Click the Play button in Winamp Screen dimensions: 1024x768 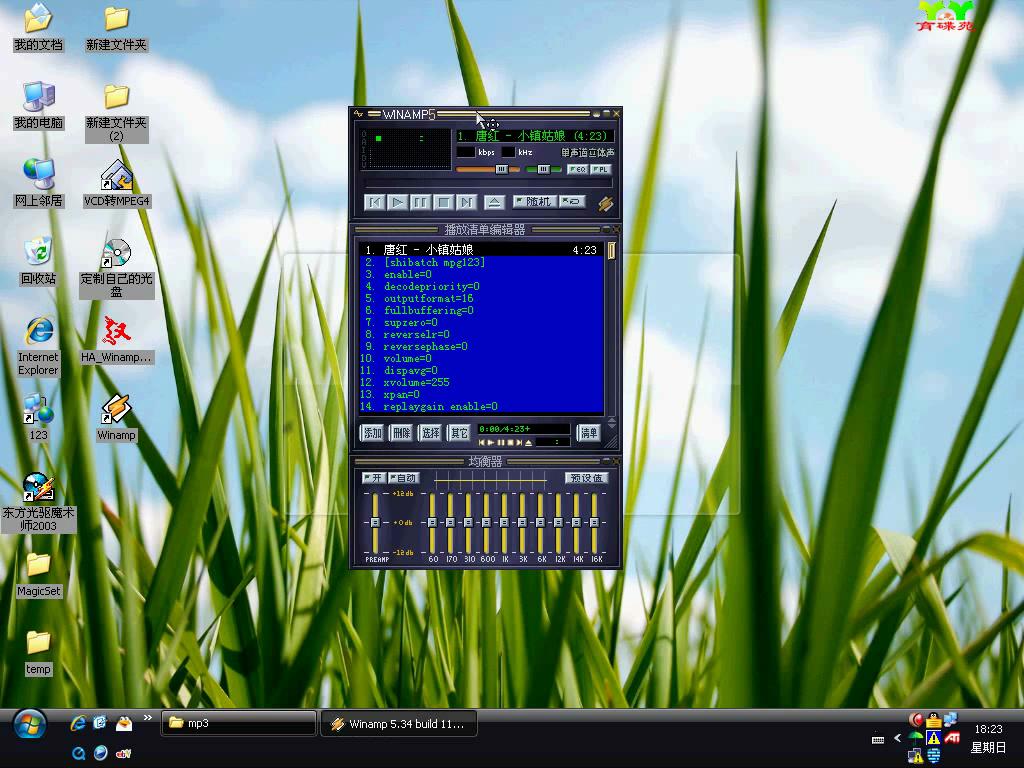click(x=398, y=202)
